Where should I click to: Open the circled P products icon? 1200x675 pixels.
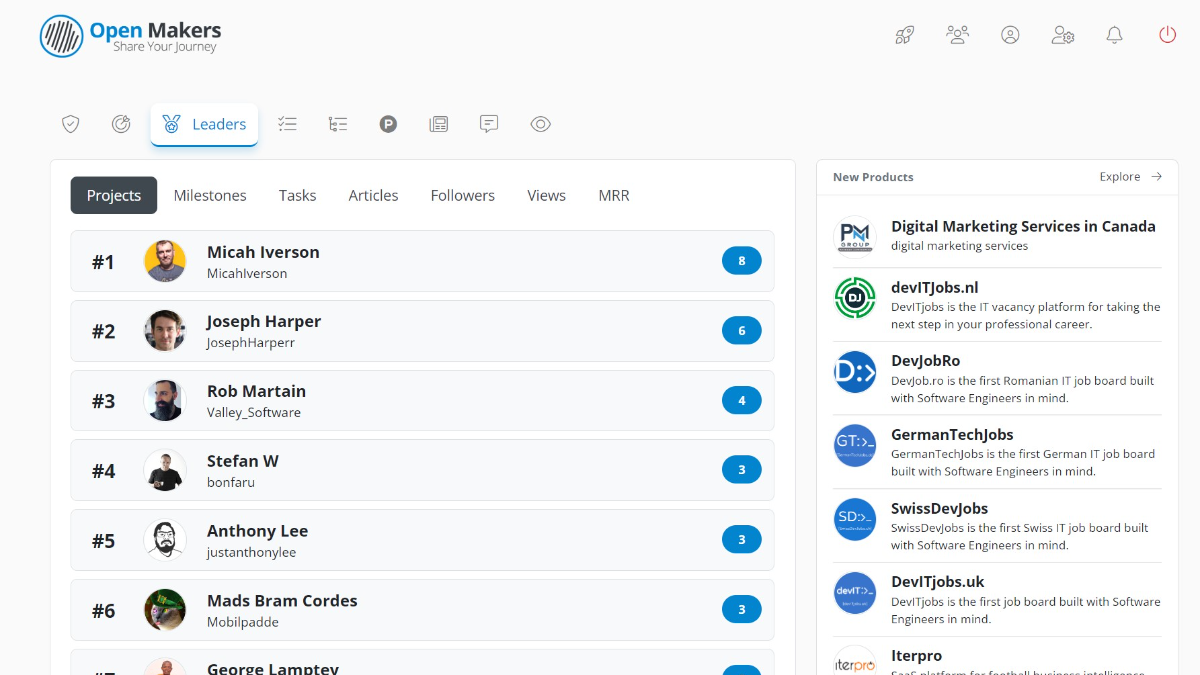(388, 124)
